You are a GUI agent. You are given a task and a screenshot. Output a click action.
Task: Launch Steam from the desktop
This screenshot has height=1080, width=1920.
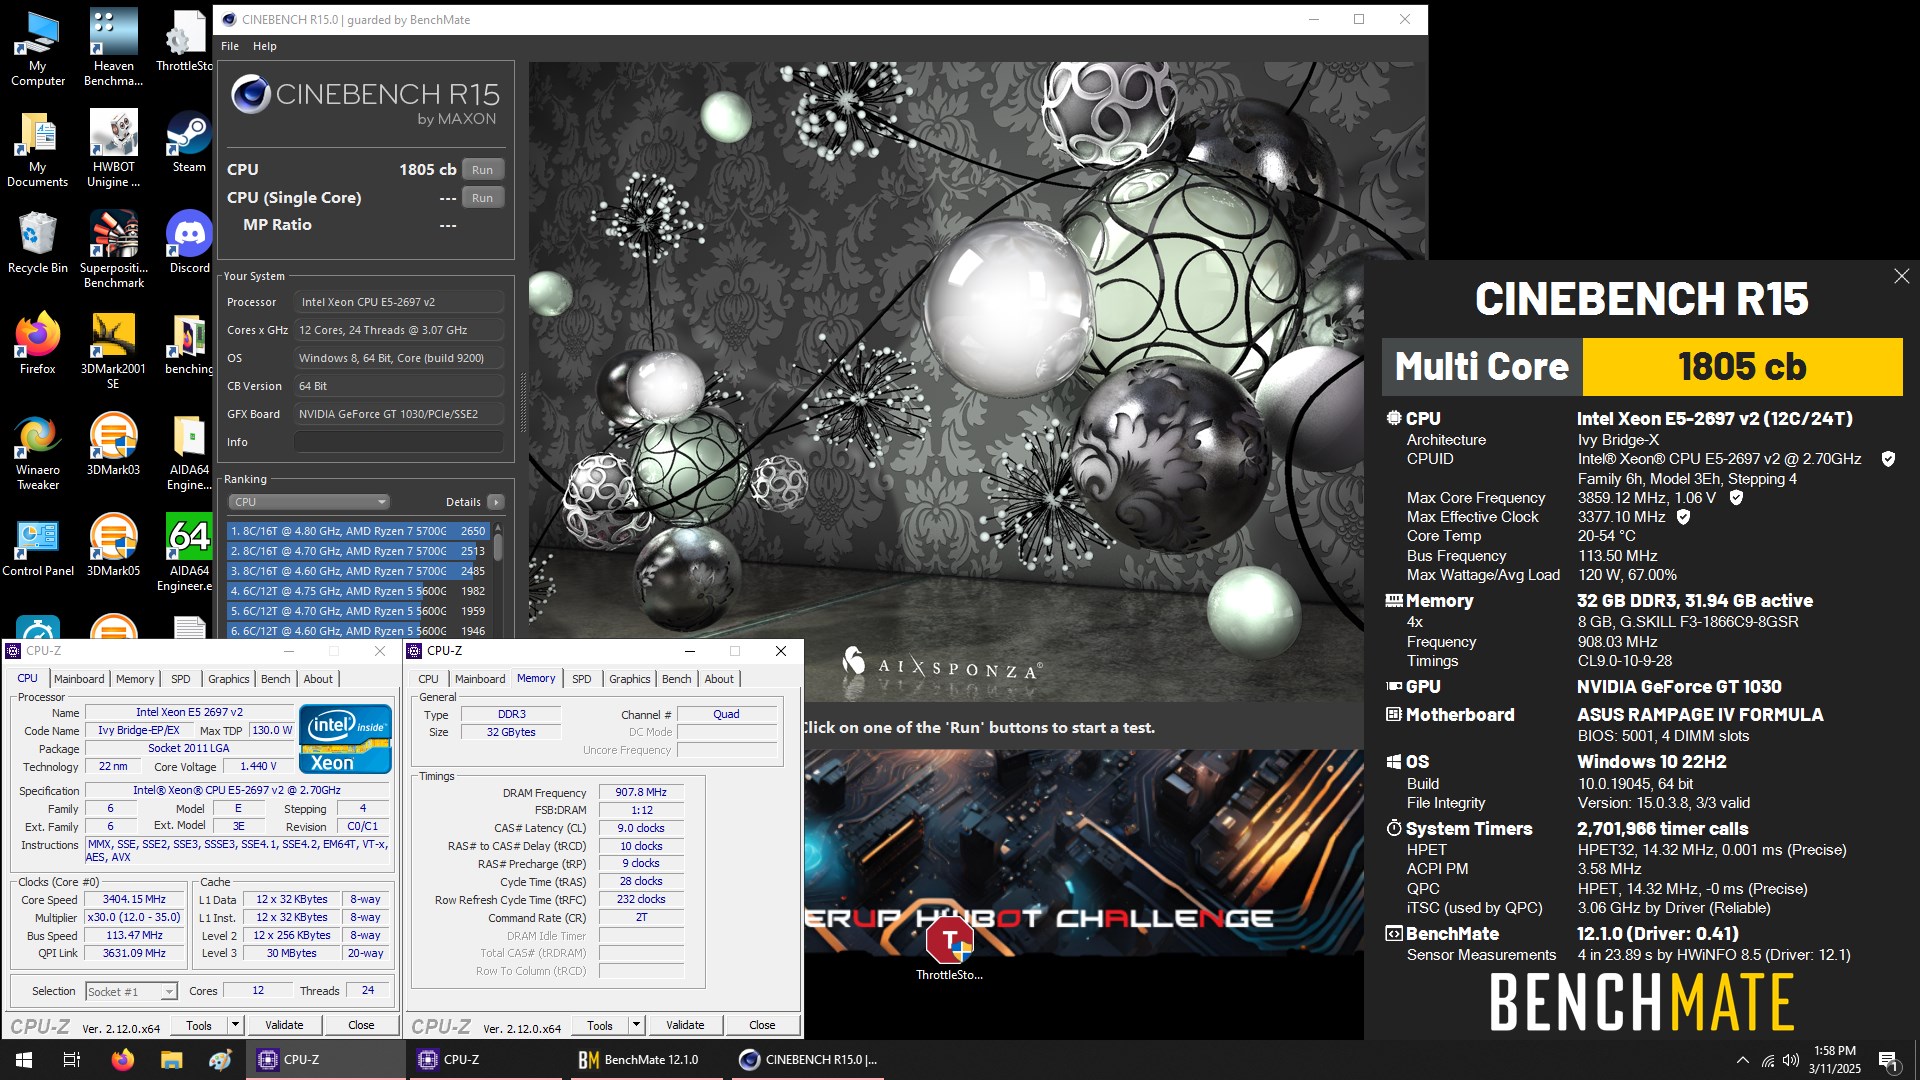[x=189, y=142]
